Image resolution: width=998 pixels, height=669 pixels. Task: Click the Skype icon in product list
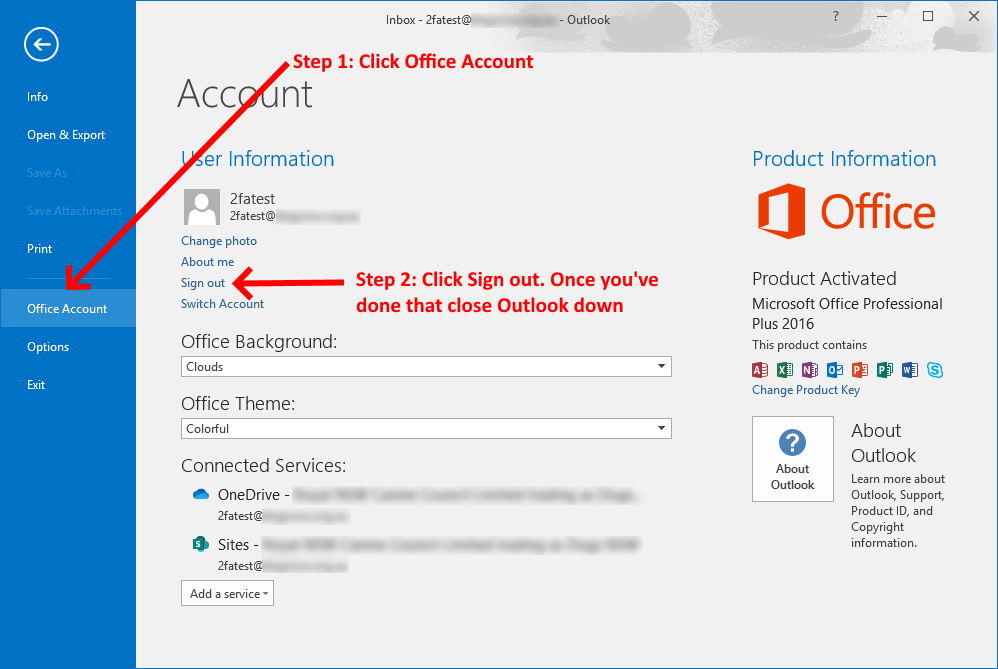(x=935, y=370)
